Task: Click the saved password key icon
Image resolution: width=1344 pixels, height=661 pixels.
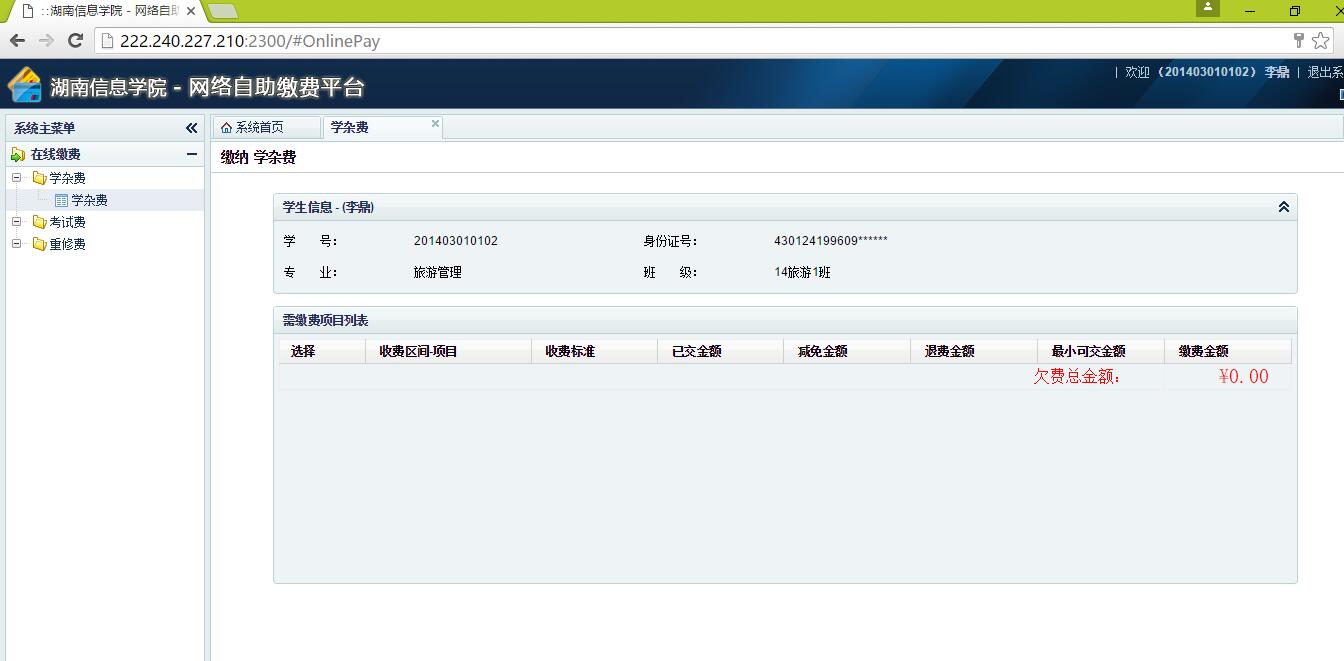Action: (x=1299, y=41)
